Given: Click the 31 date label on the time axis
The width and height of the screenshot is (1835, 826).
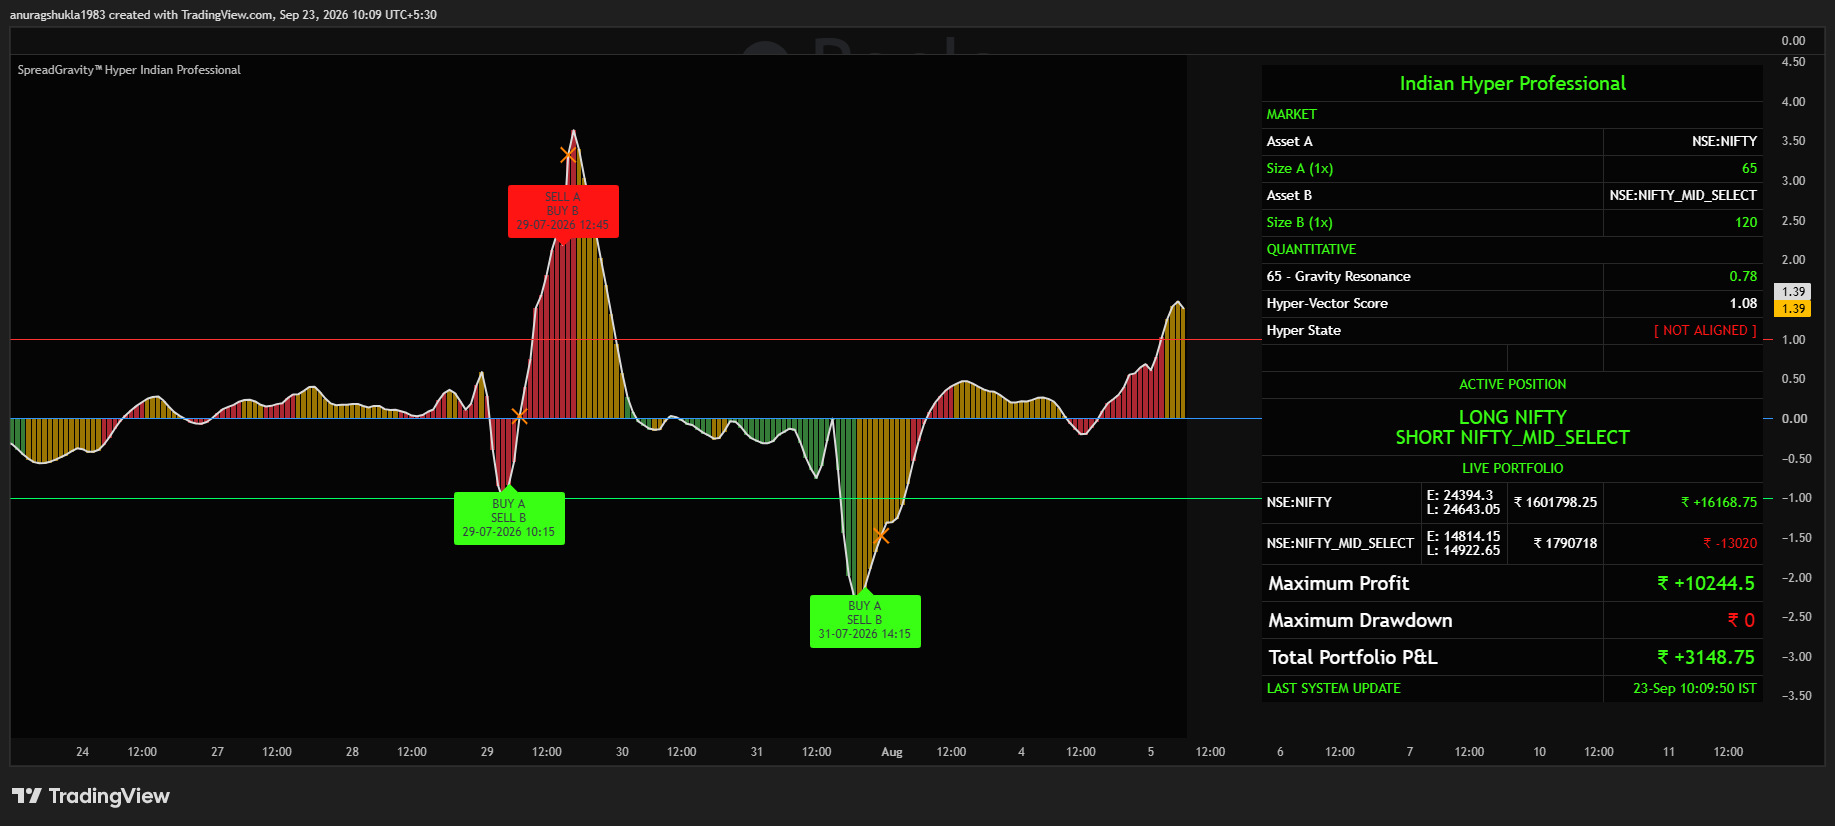Looking at the screenshot, I should tap(757, 752).
